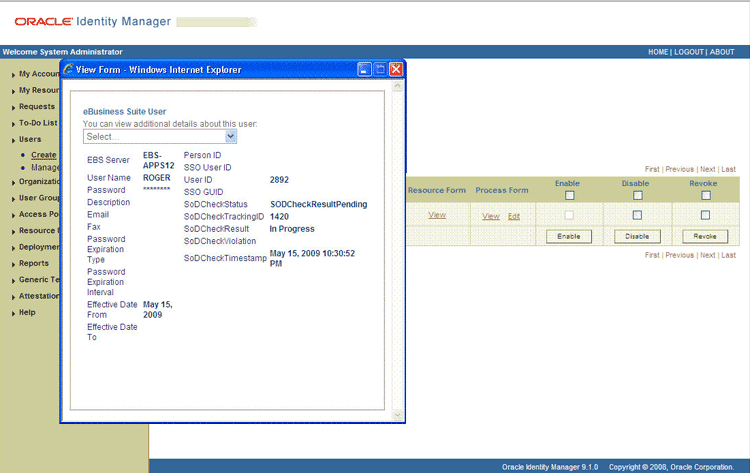
Task: Click the Revoke button
Action: 705,236
